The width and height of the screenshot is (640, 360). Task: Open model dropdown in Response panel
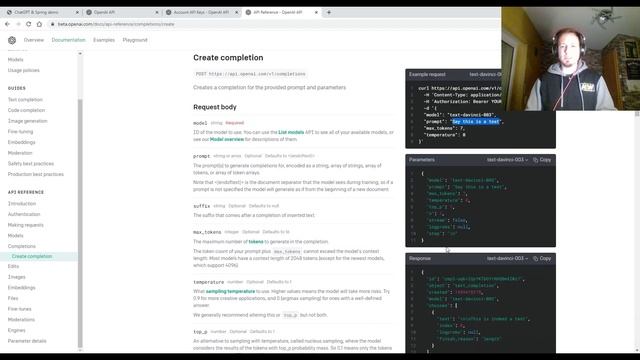click(507, 259)
